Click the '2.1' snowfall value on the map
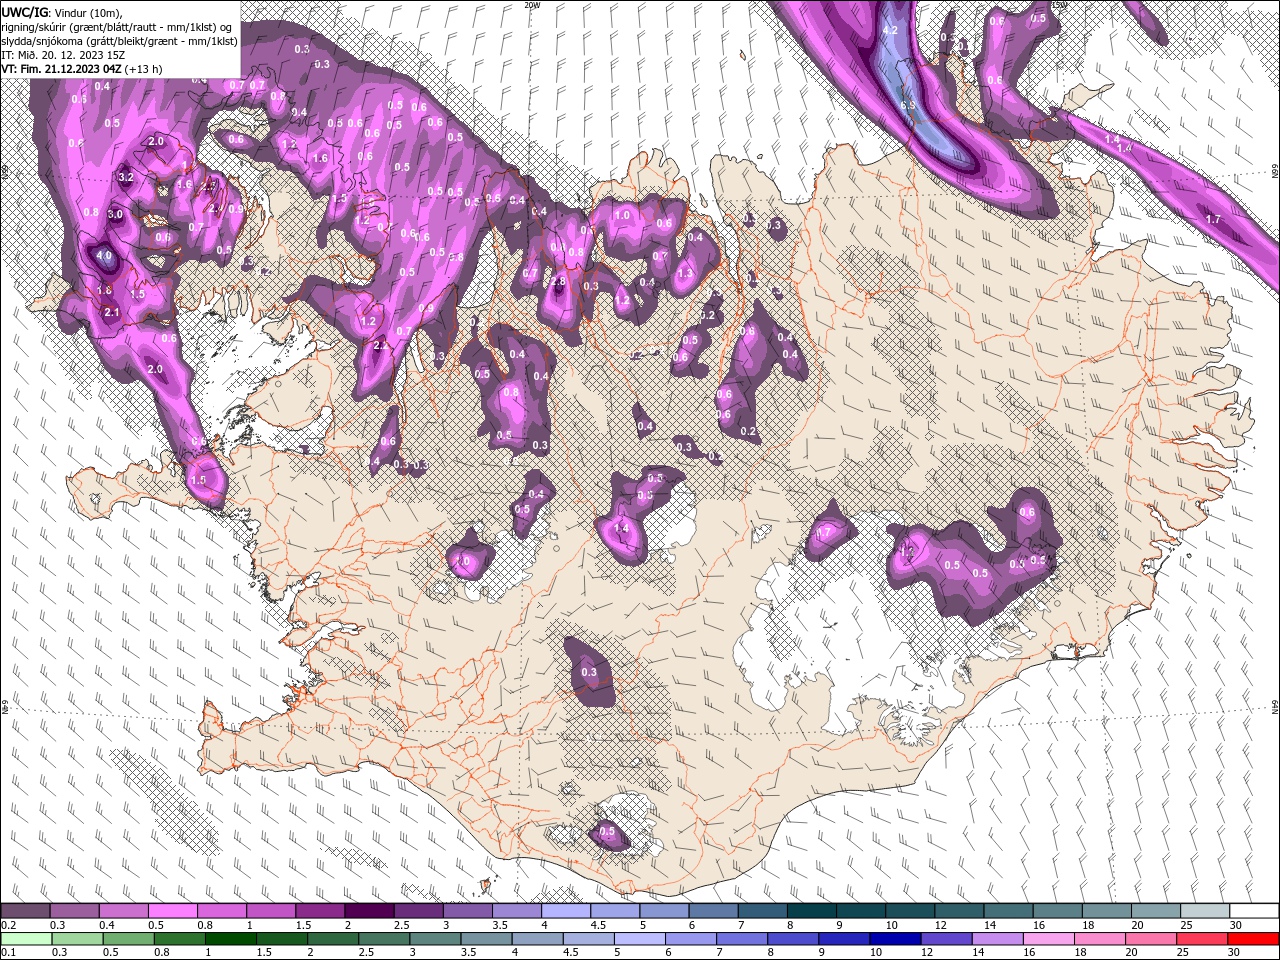Image resolution: width=1280 pixels, height=960 pixels. 112,313
